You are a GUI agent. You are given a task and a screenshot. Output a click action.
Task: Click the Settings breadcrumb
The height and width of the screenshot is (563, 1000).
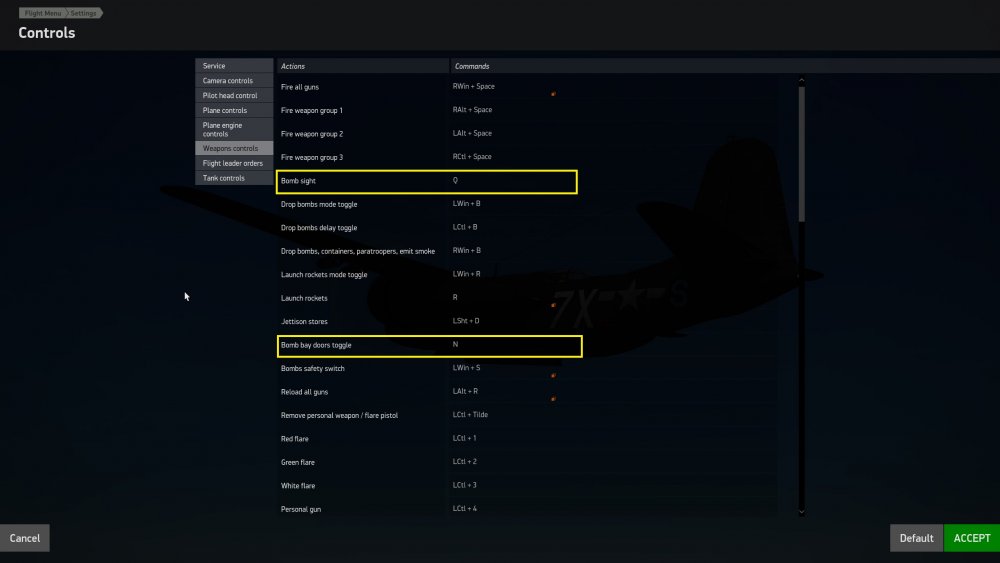(84, 13)
